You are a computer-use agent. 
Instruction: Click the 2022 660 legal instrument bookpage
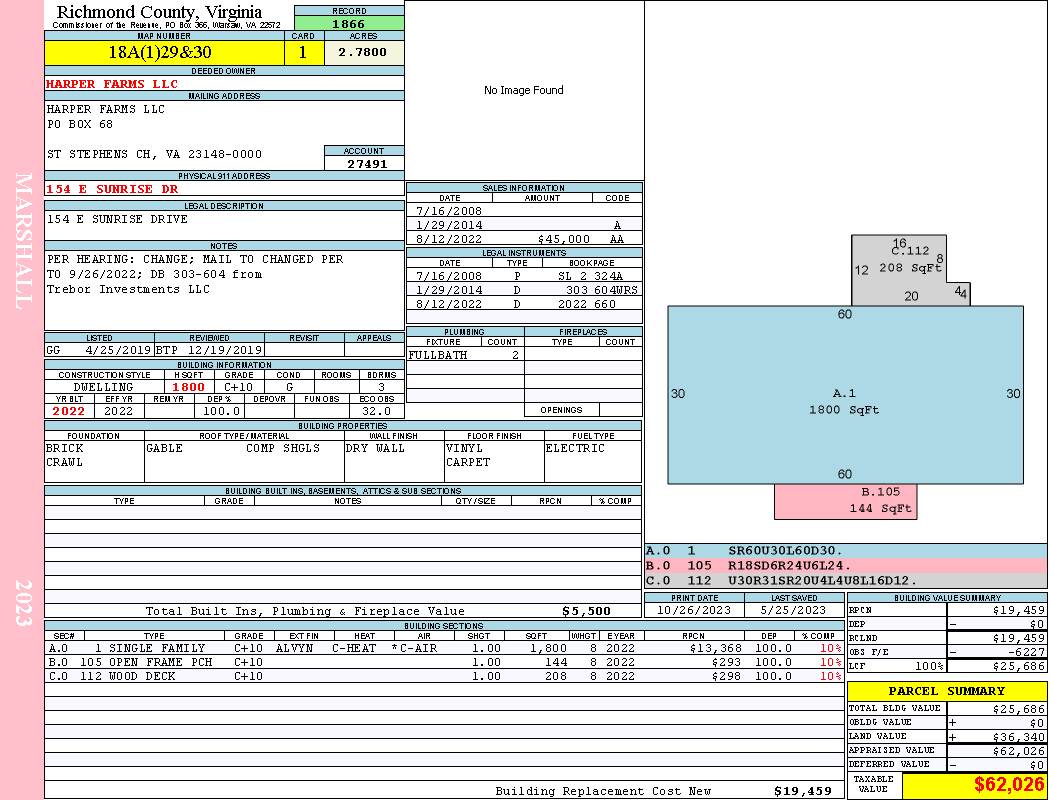point(587,304)
